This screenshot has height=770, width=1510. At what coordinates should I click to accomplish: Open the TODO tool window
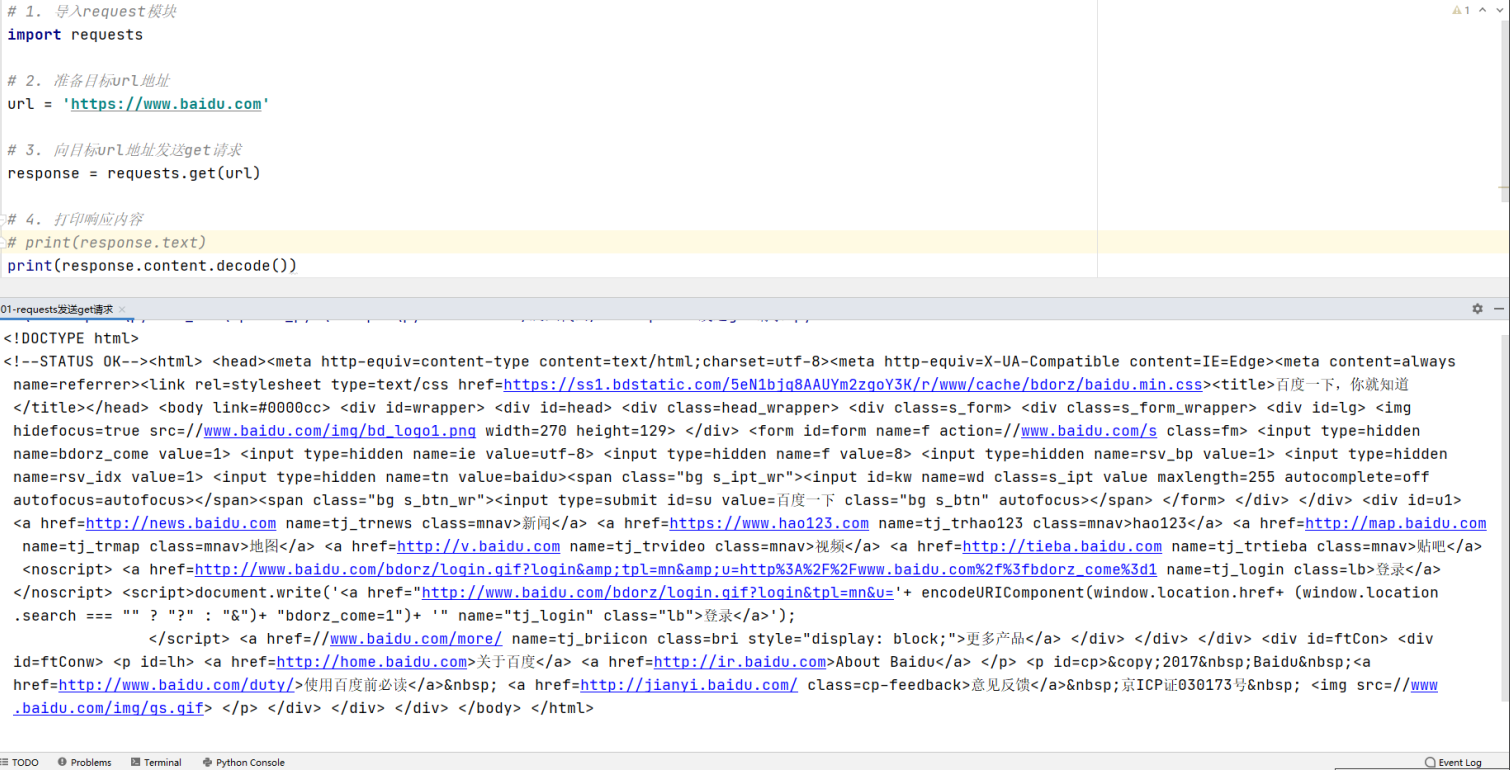pos(19,762)
